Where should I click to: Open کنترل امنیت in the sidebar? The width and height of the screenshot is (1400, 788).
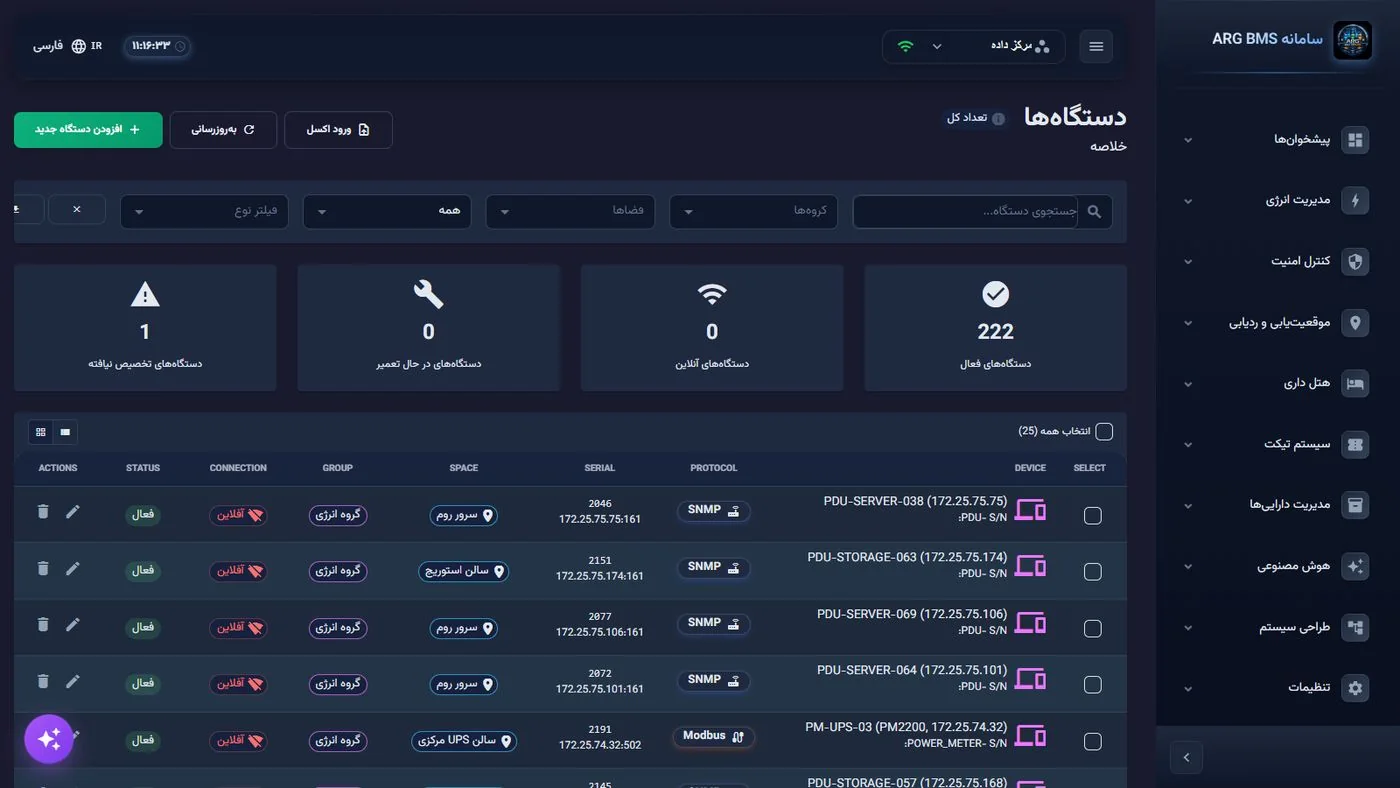pyautogui.click(x=1276, y=262)
